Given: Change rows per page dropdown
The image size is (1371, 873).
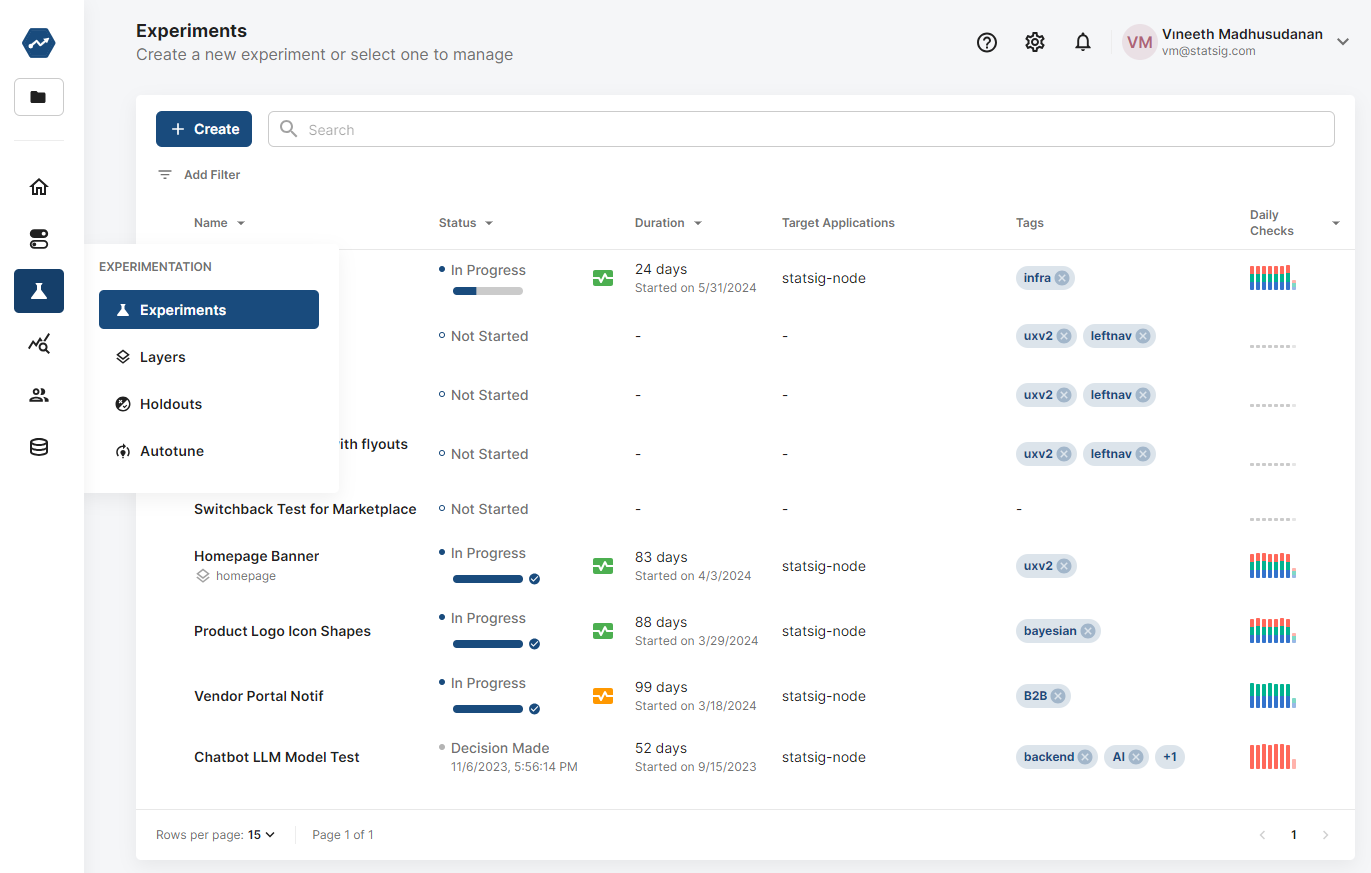Looking at the screenshot, I should [x=262, y=834].
